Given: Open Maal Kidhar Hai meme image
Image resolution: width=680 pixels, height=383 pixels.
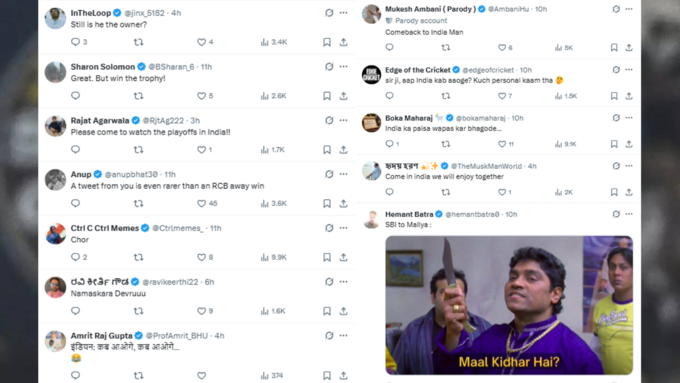Looking at the screenshot, I should [509, 305].
